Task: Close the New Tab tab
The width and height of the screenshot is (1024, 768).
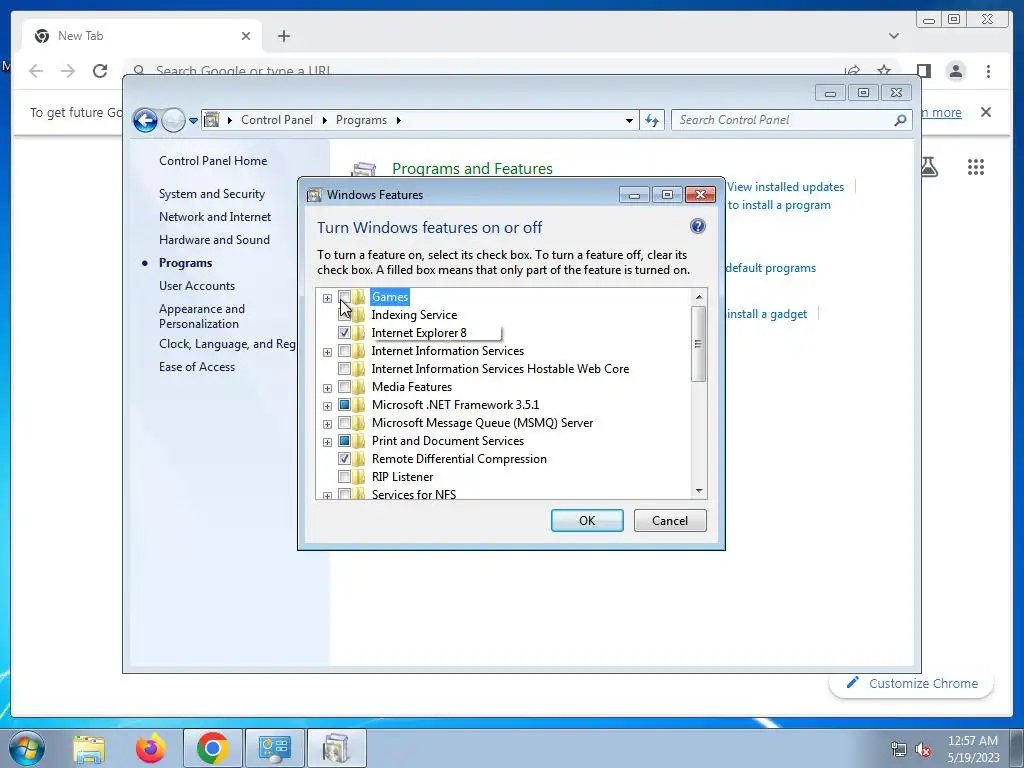Action: [246, 36]
